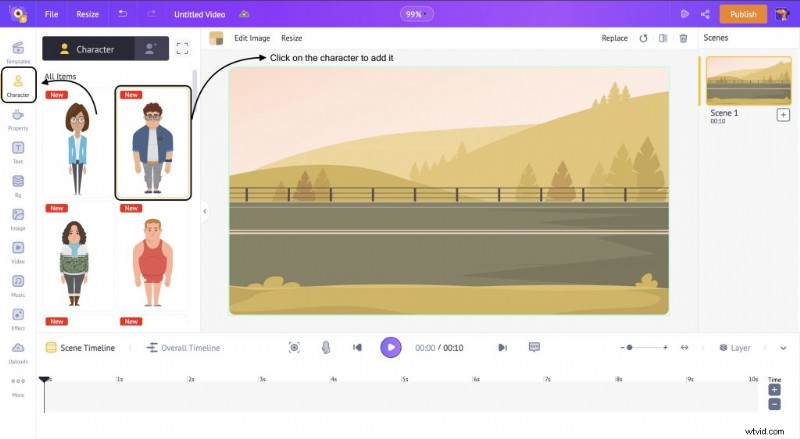Add a new scene after Scene 1
Viewport: 800px width, 439px height.
783,115
